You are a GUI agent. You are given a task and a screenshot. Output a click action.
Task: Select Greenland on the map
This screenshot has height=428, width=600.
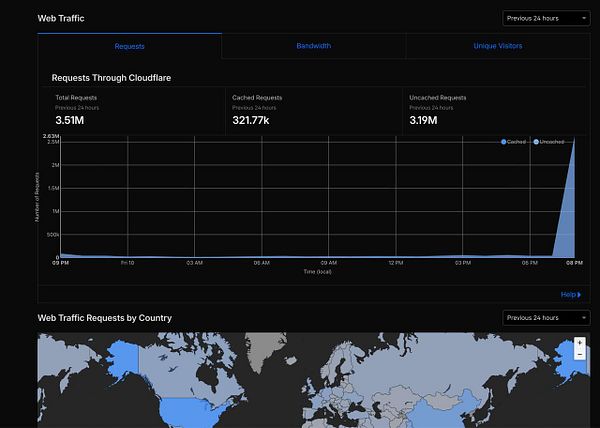click(265, 350)
